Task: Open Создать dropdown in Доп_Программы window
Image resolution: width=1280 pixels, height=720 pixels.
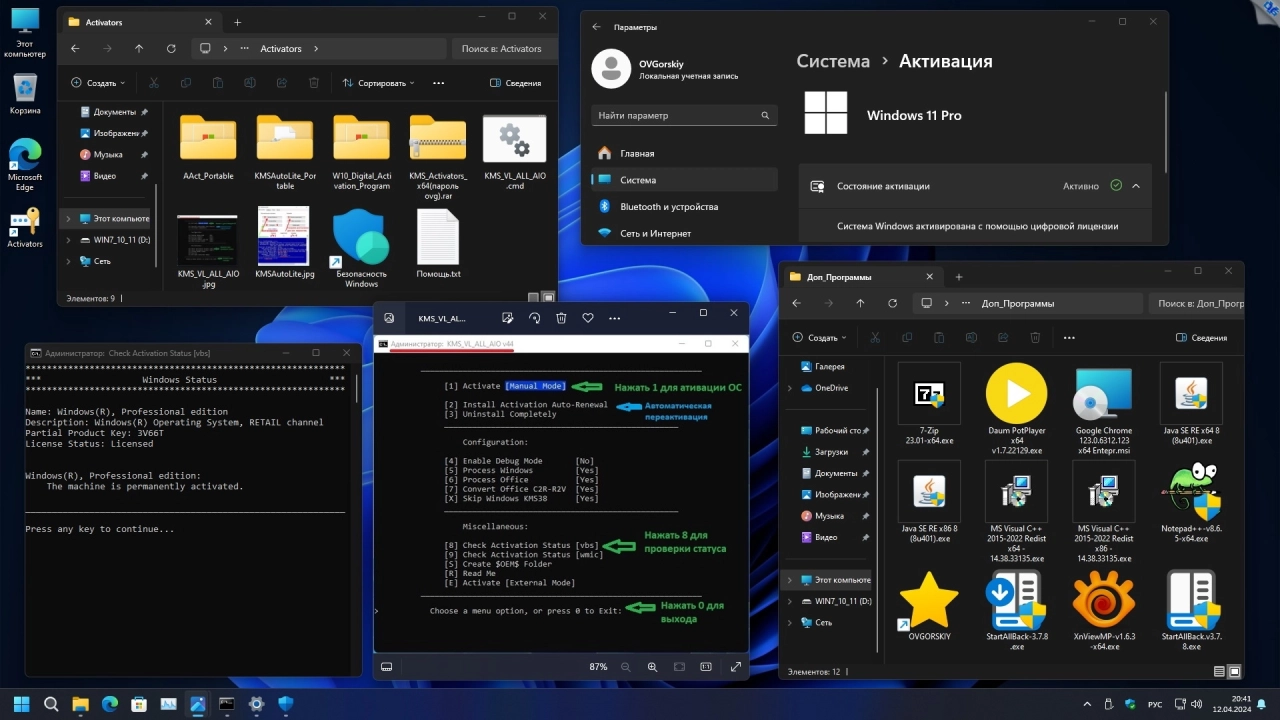Action: 819,338
